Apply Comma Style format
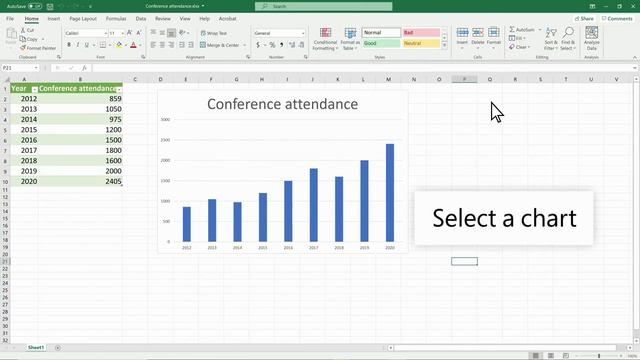Viewport: 640px width, 360px height. point(282,45)
